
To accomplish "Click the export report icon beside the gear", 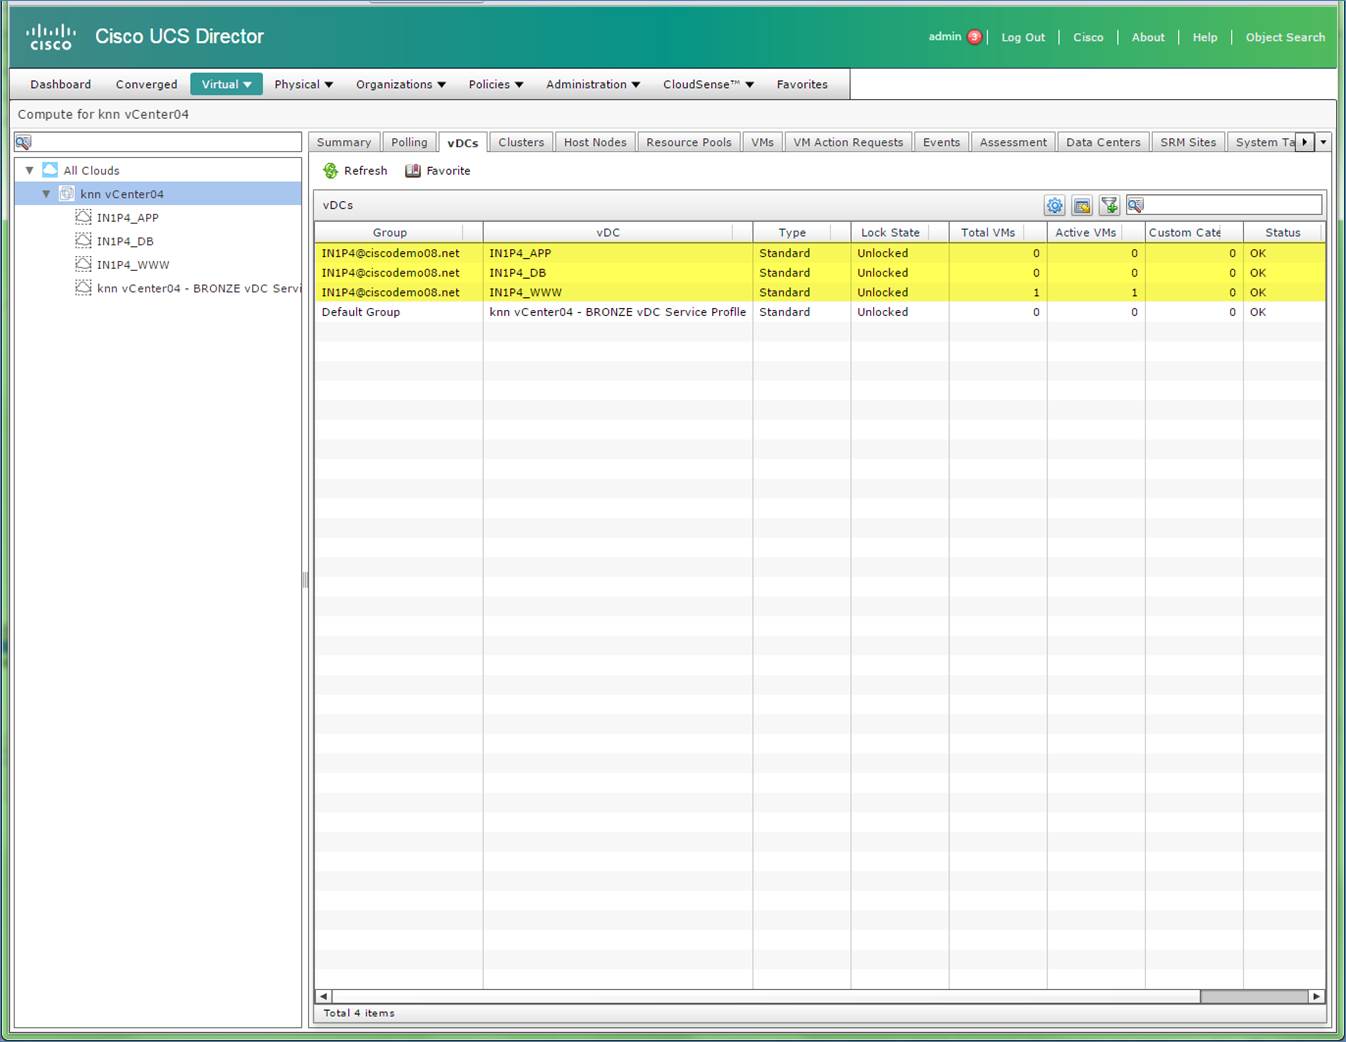I will [1081, 205].
